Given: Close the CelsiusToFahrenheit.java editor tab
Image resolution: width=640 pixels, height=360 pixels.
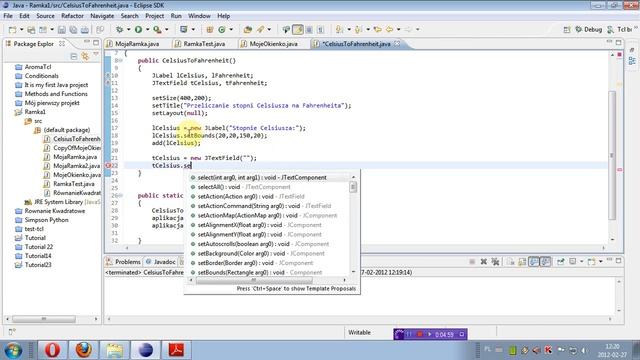Looking at the screenshot, I should (x=397, y=44).
